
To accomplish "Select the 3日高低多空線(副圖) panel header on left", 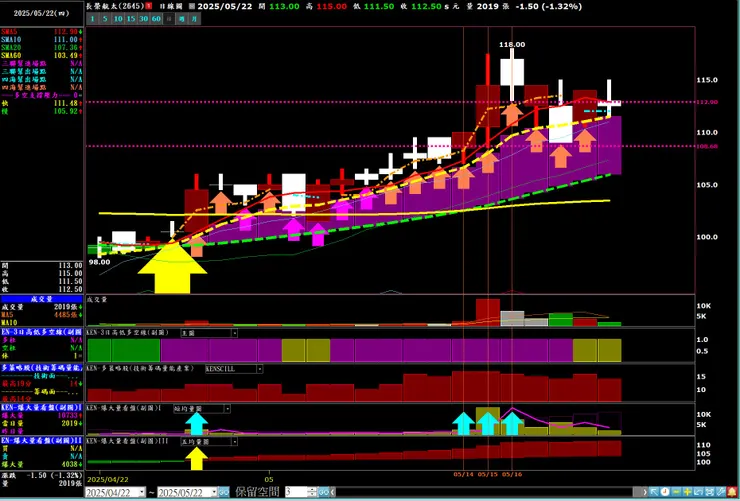I will pyautogui.click(x=42, y=332).
